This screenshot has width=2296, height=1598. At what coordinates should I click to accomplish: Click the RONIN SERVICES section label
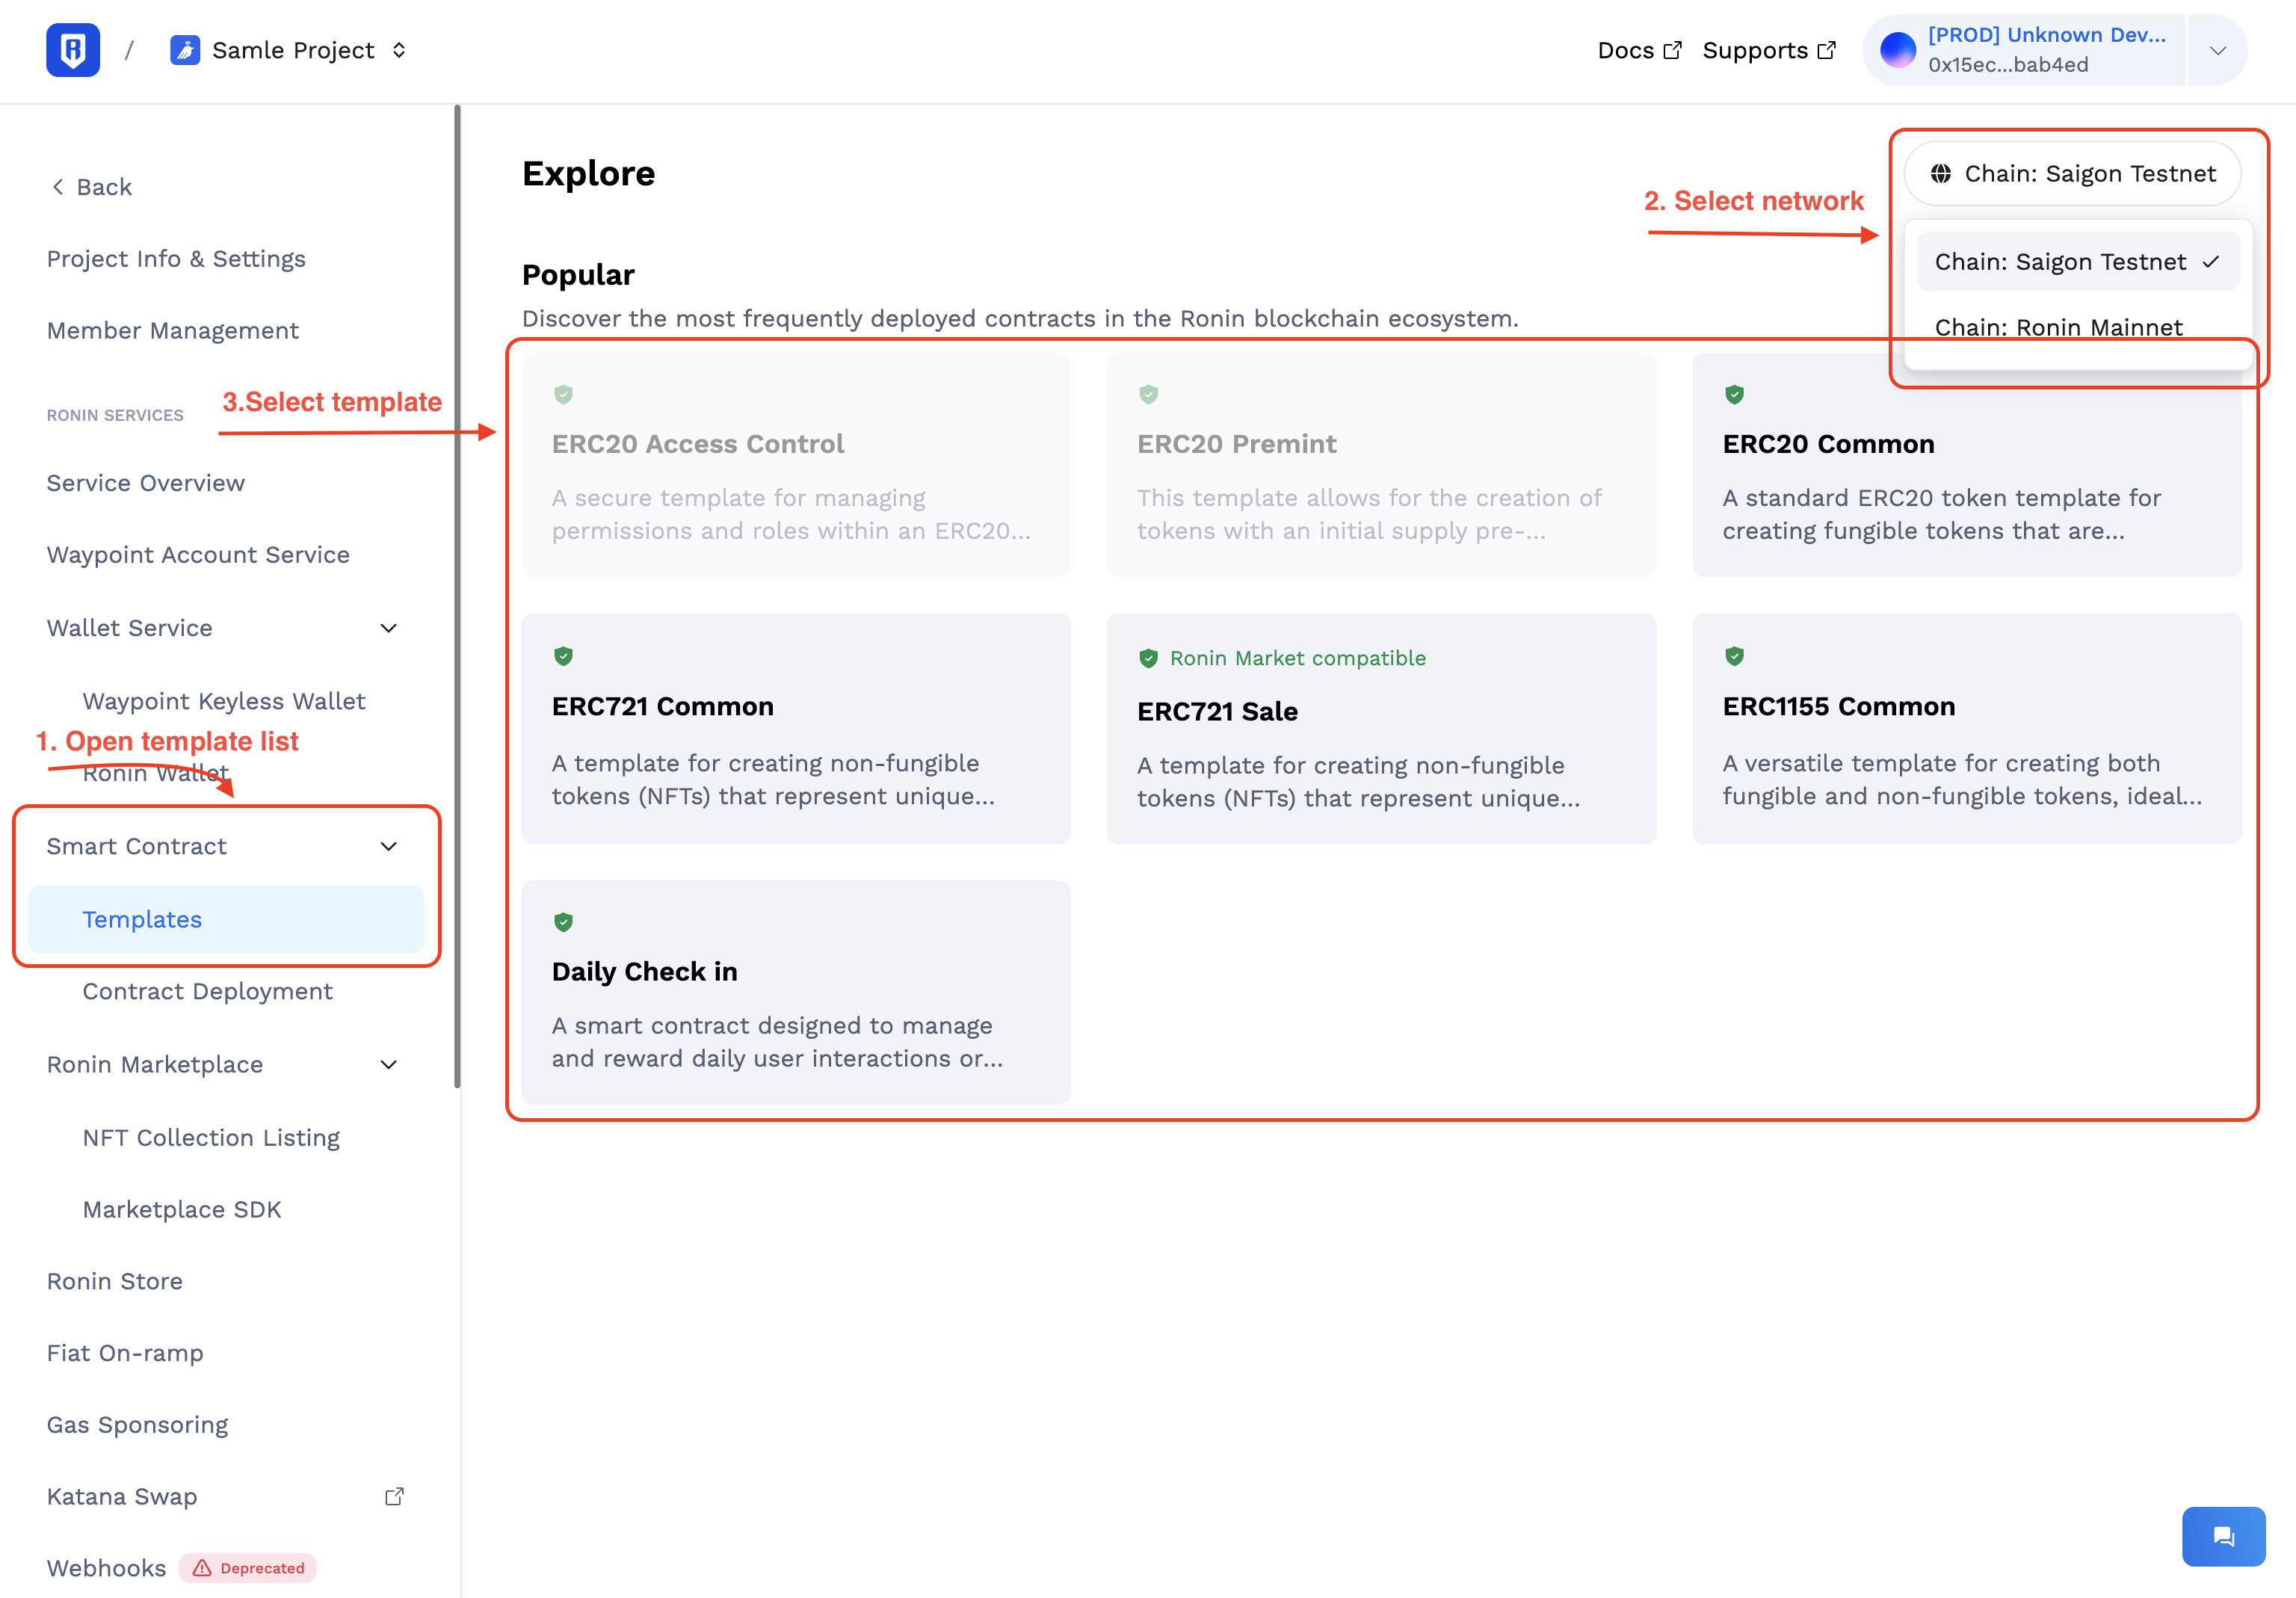click(x=115, y=415)
